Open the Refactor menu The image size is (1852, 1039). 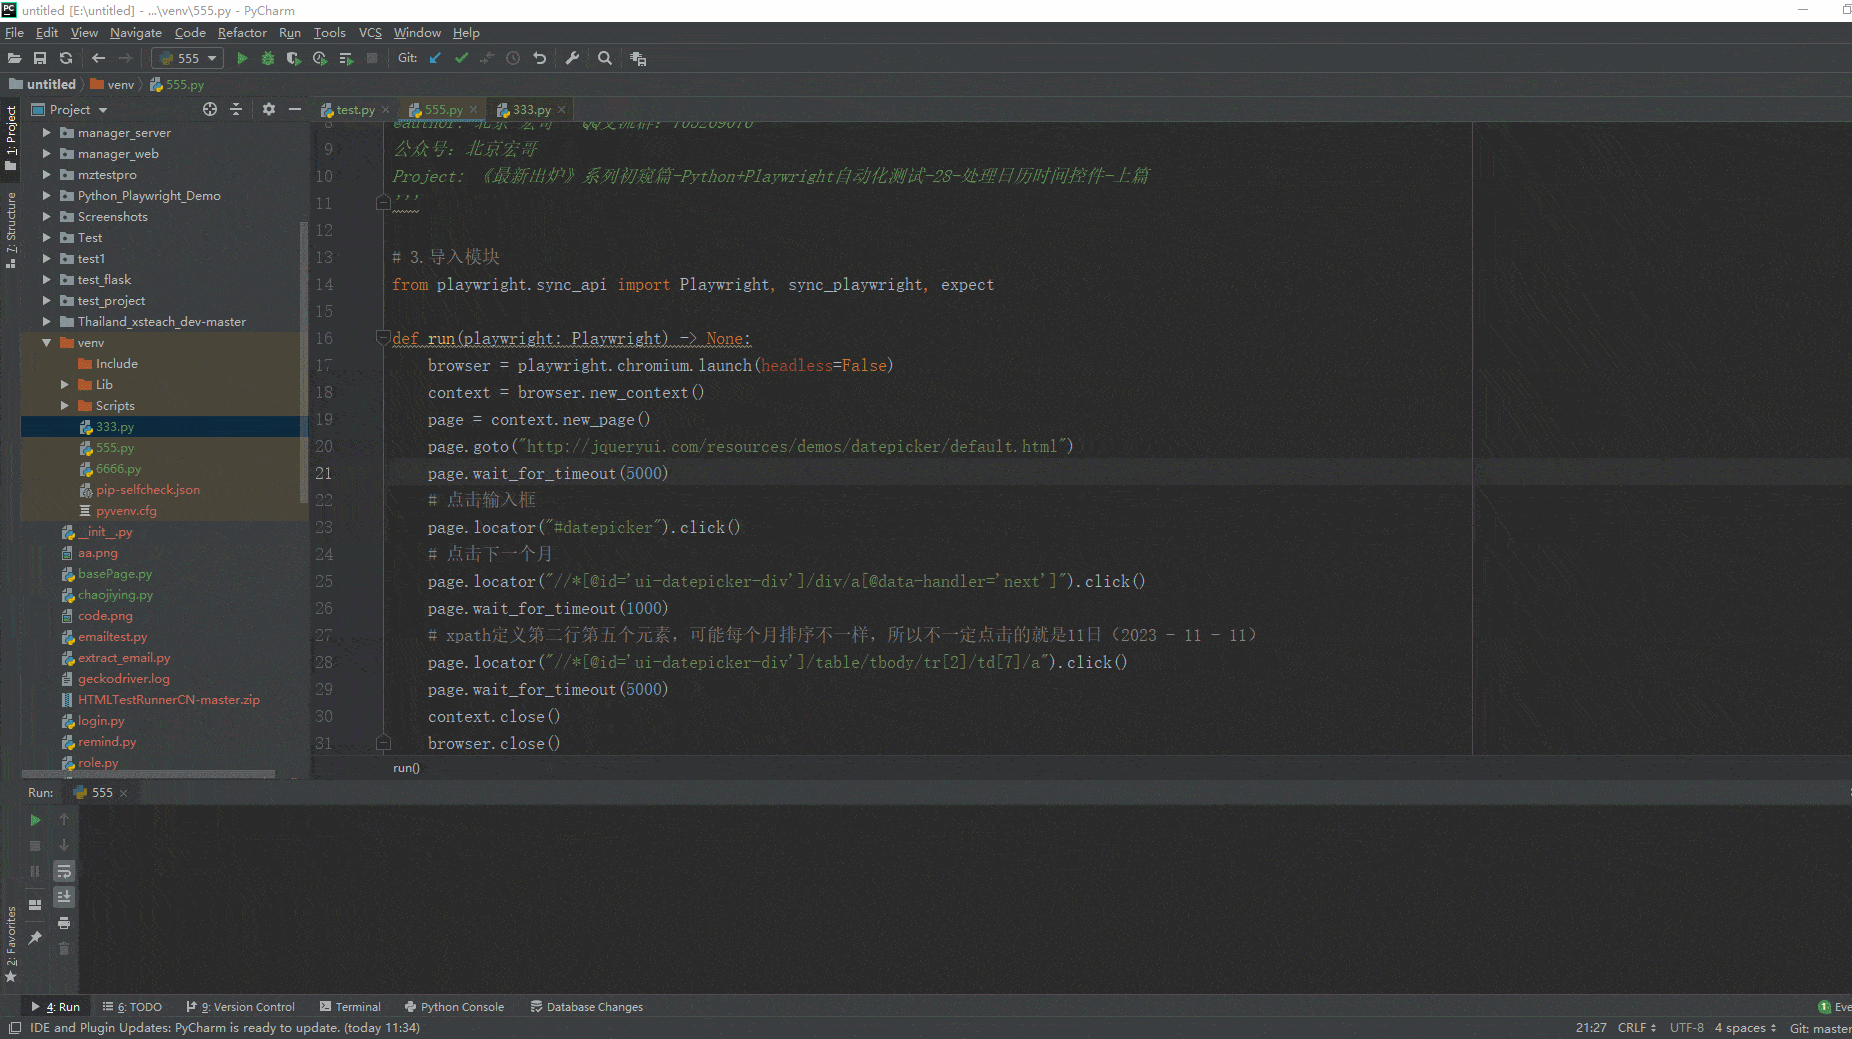(x=242, y=33)
